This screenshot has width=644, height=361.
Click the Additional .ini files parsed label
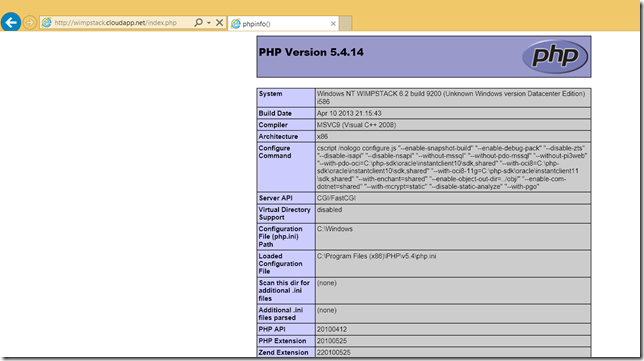281,314
